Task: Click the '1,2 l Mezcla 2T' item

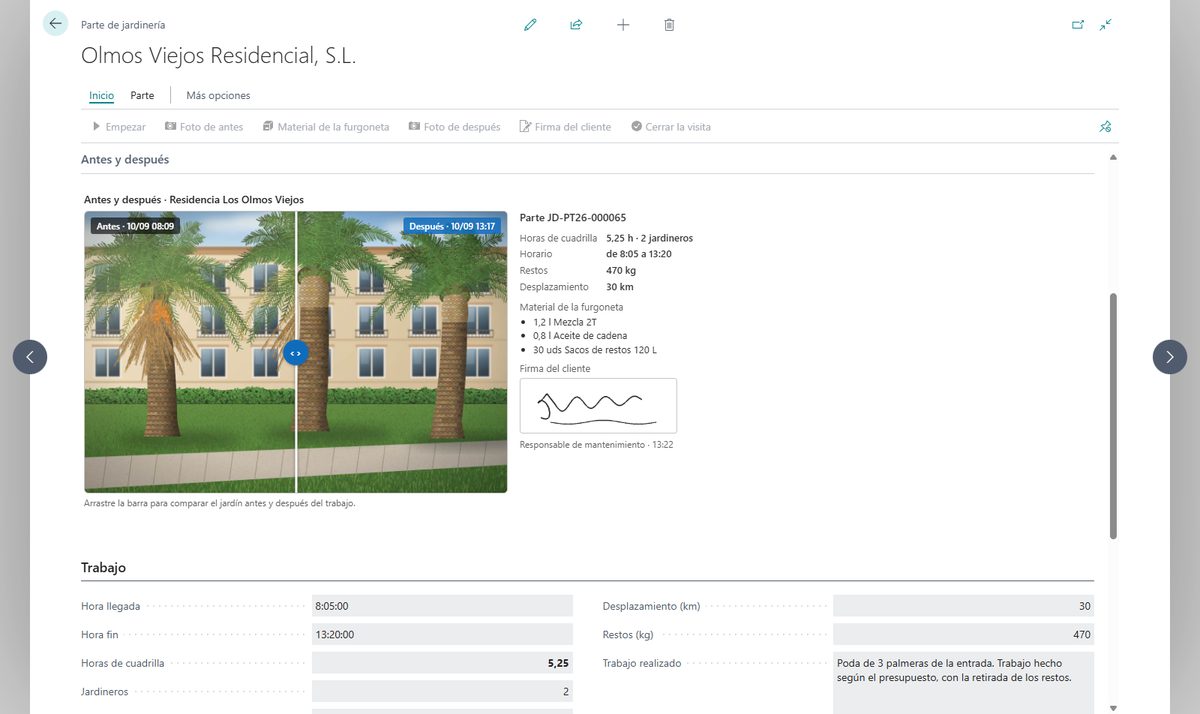Action: tap(564, 322)
